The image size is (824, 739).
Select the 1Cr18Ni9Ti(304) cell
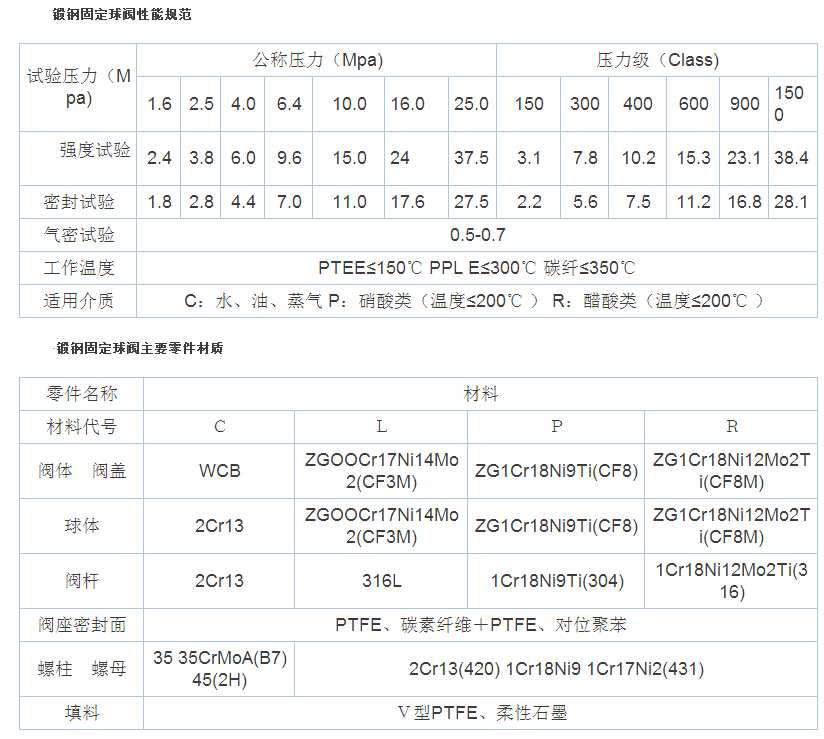click(556, 581)
